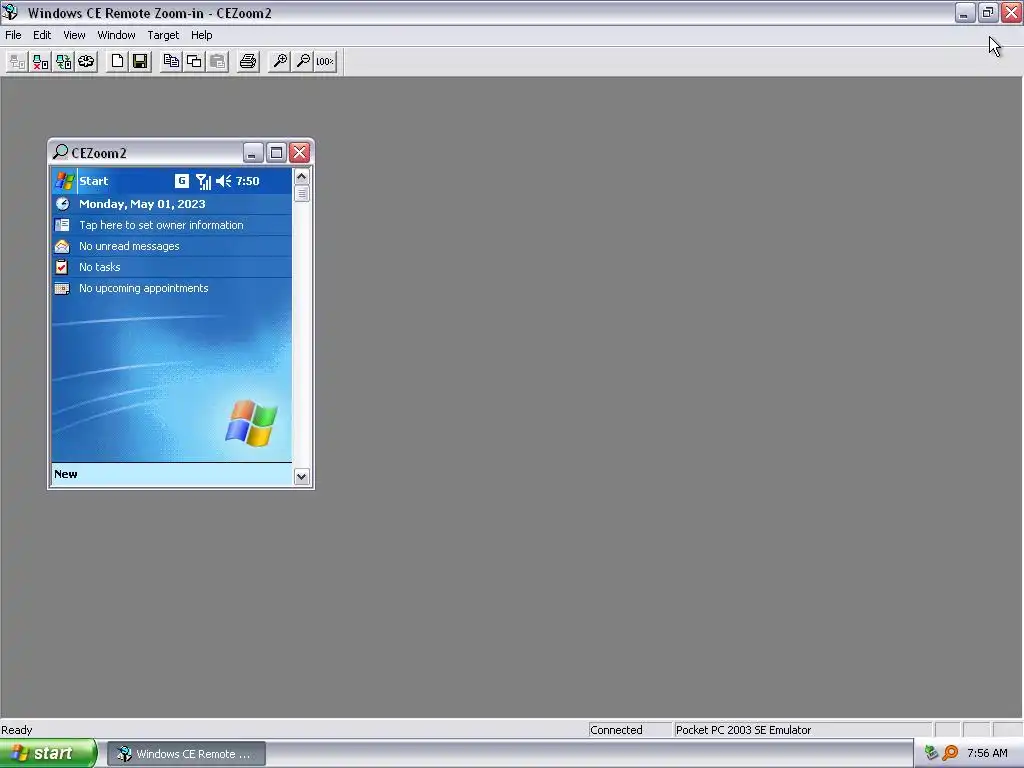Click the signal antenna icon in Pocket PC header
The width and height of the screenshot is (1024, 768).
tap(203, 181)
